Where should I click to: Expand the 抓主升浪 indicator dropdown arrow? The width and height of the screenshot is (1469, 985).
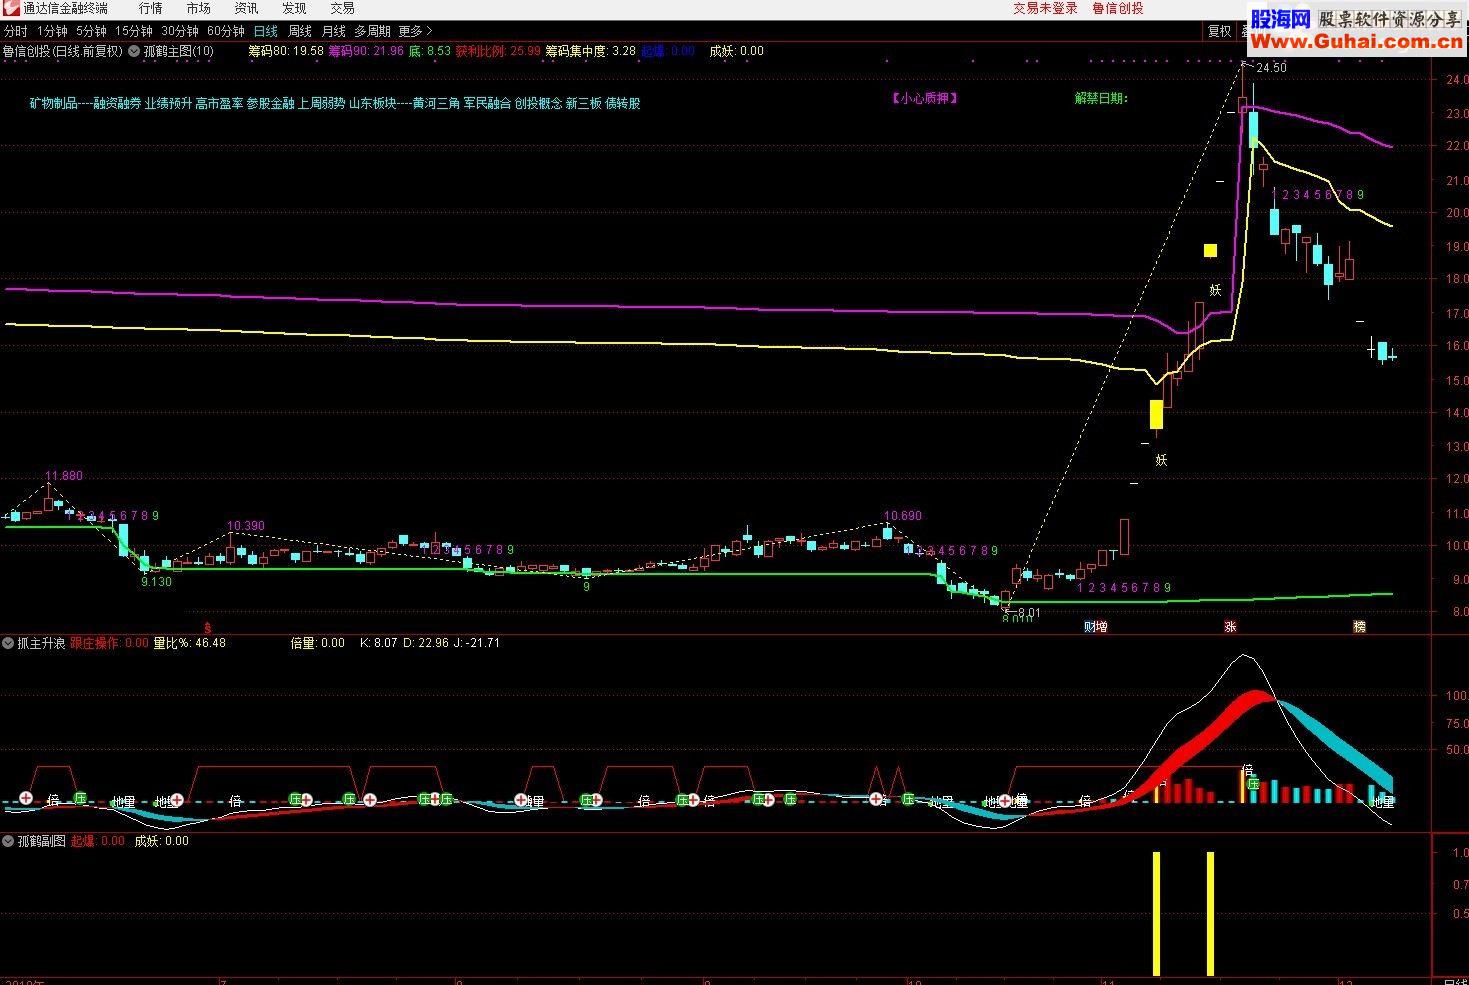tap(8, 643)
